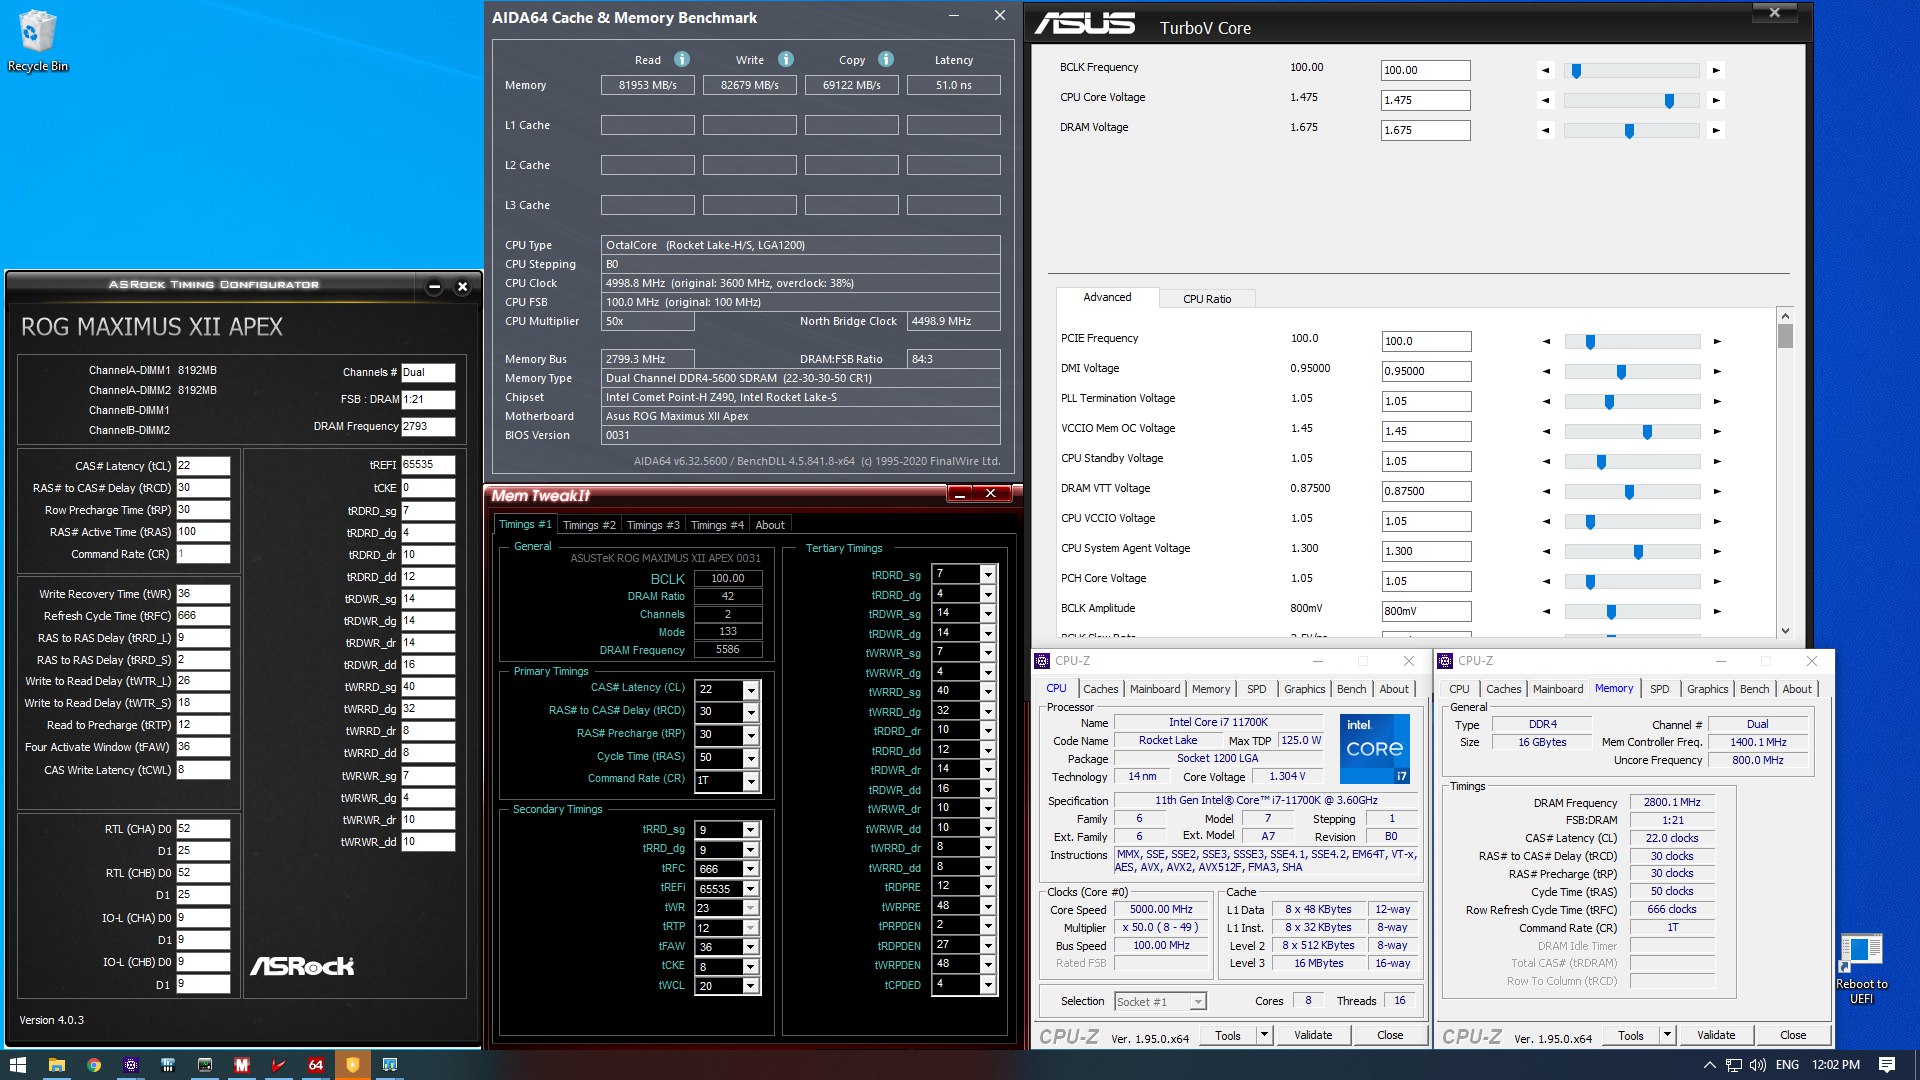Click the tREFI field in ASRock Timing Configurator
The width and height of the screenshot is (1920, 1080).
point(428,465)
